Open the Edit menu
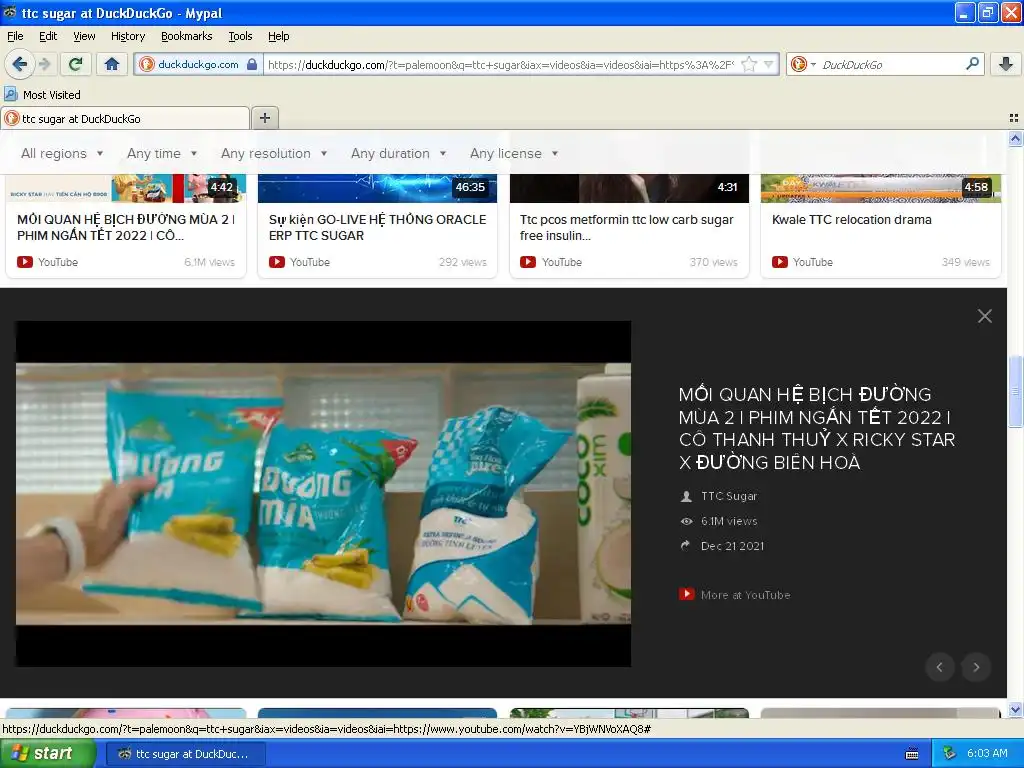This screenshot has width=1024, height=768. 48,36
